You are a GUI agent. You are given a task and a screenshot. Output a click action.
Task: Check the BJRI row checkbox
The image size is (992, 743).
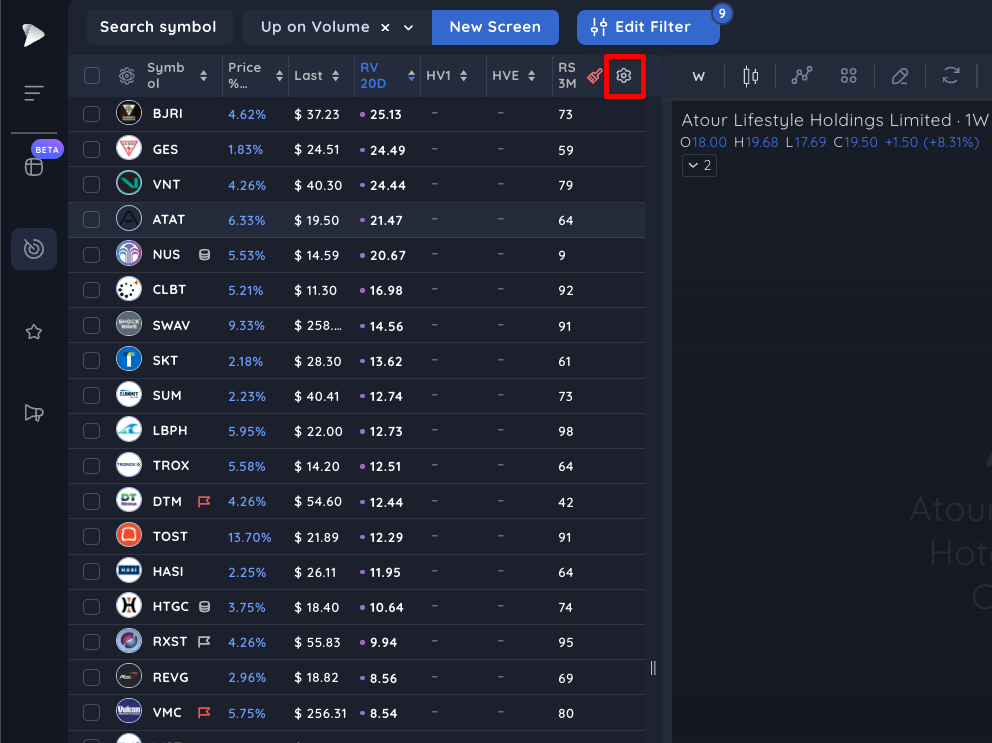(92, 114)
